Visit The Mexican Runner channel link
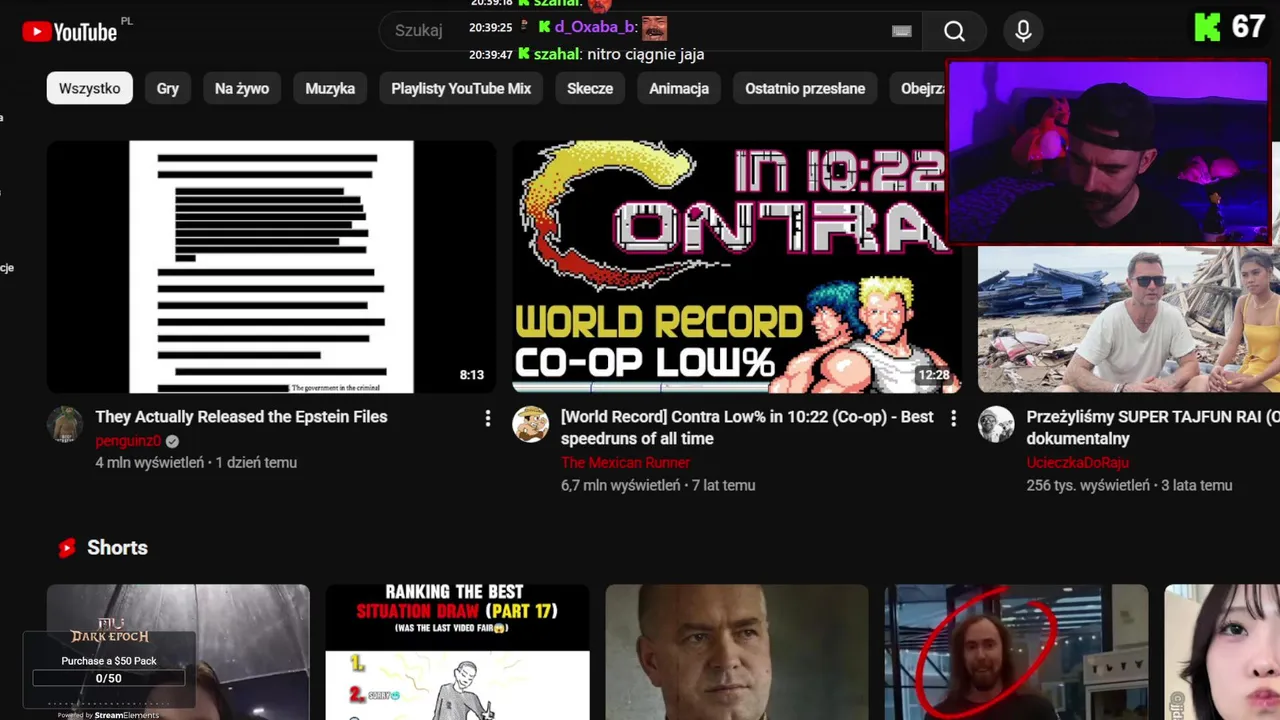Screen dimensions: 1280x720 point(625,463)
